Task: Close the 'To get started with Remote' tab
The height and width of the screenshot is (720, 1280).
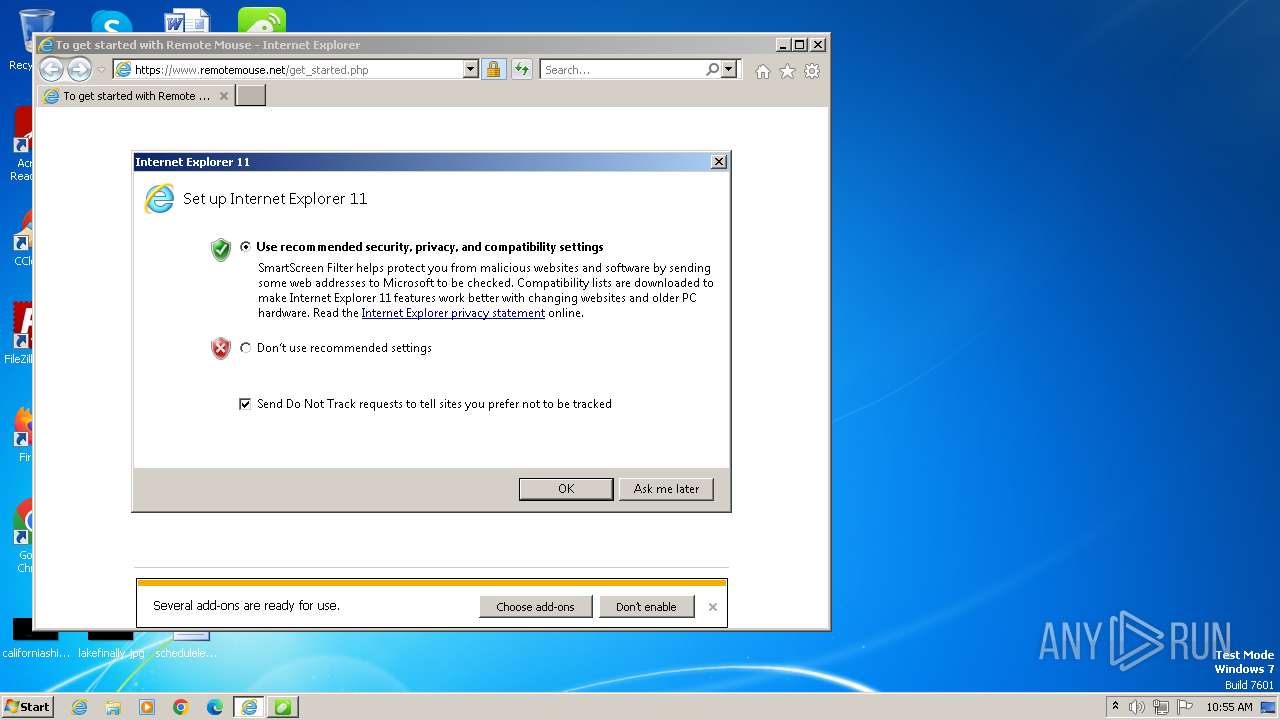Action: (224, 96)
